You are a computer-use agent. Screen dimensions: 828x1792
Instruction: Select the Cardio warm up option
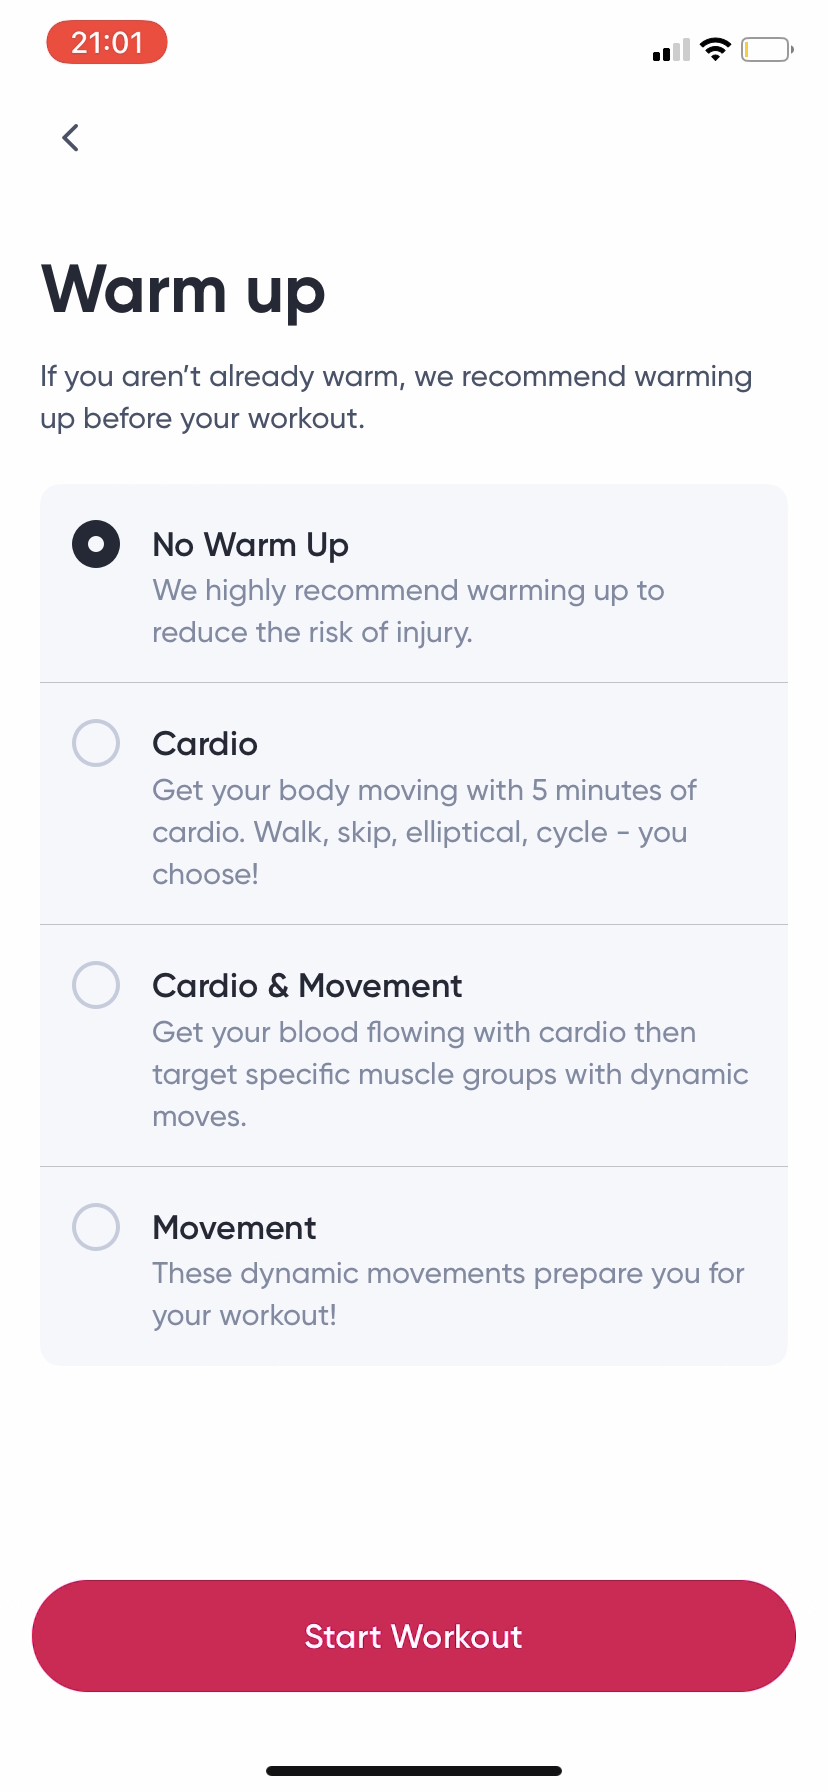[x=95, y=743]
